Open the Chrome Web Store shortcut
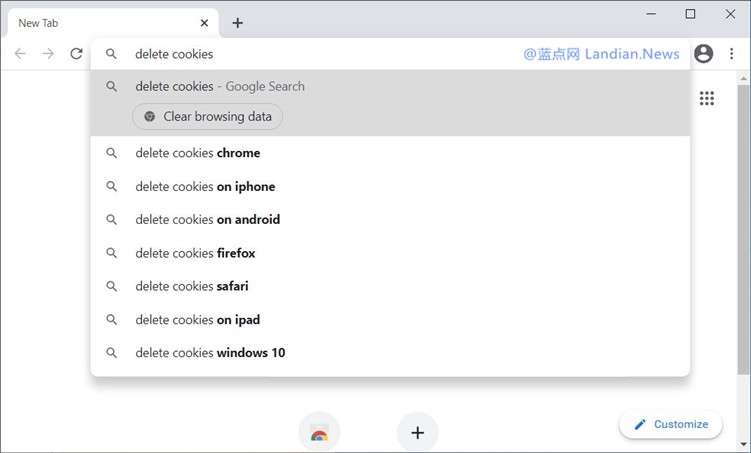 (x=319, y=433)
